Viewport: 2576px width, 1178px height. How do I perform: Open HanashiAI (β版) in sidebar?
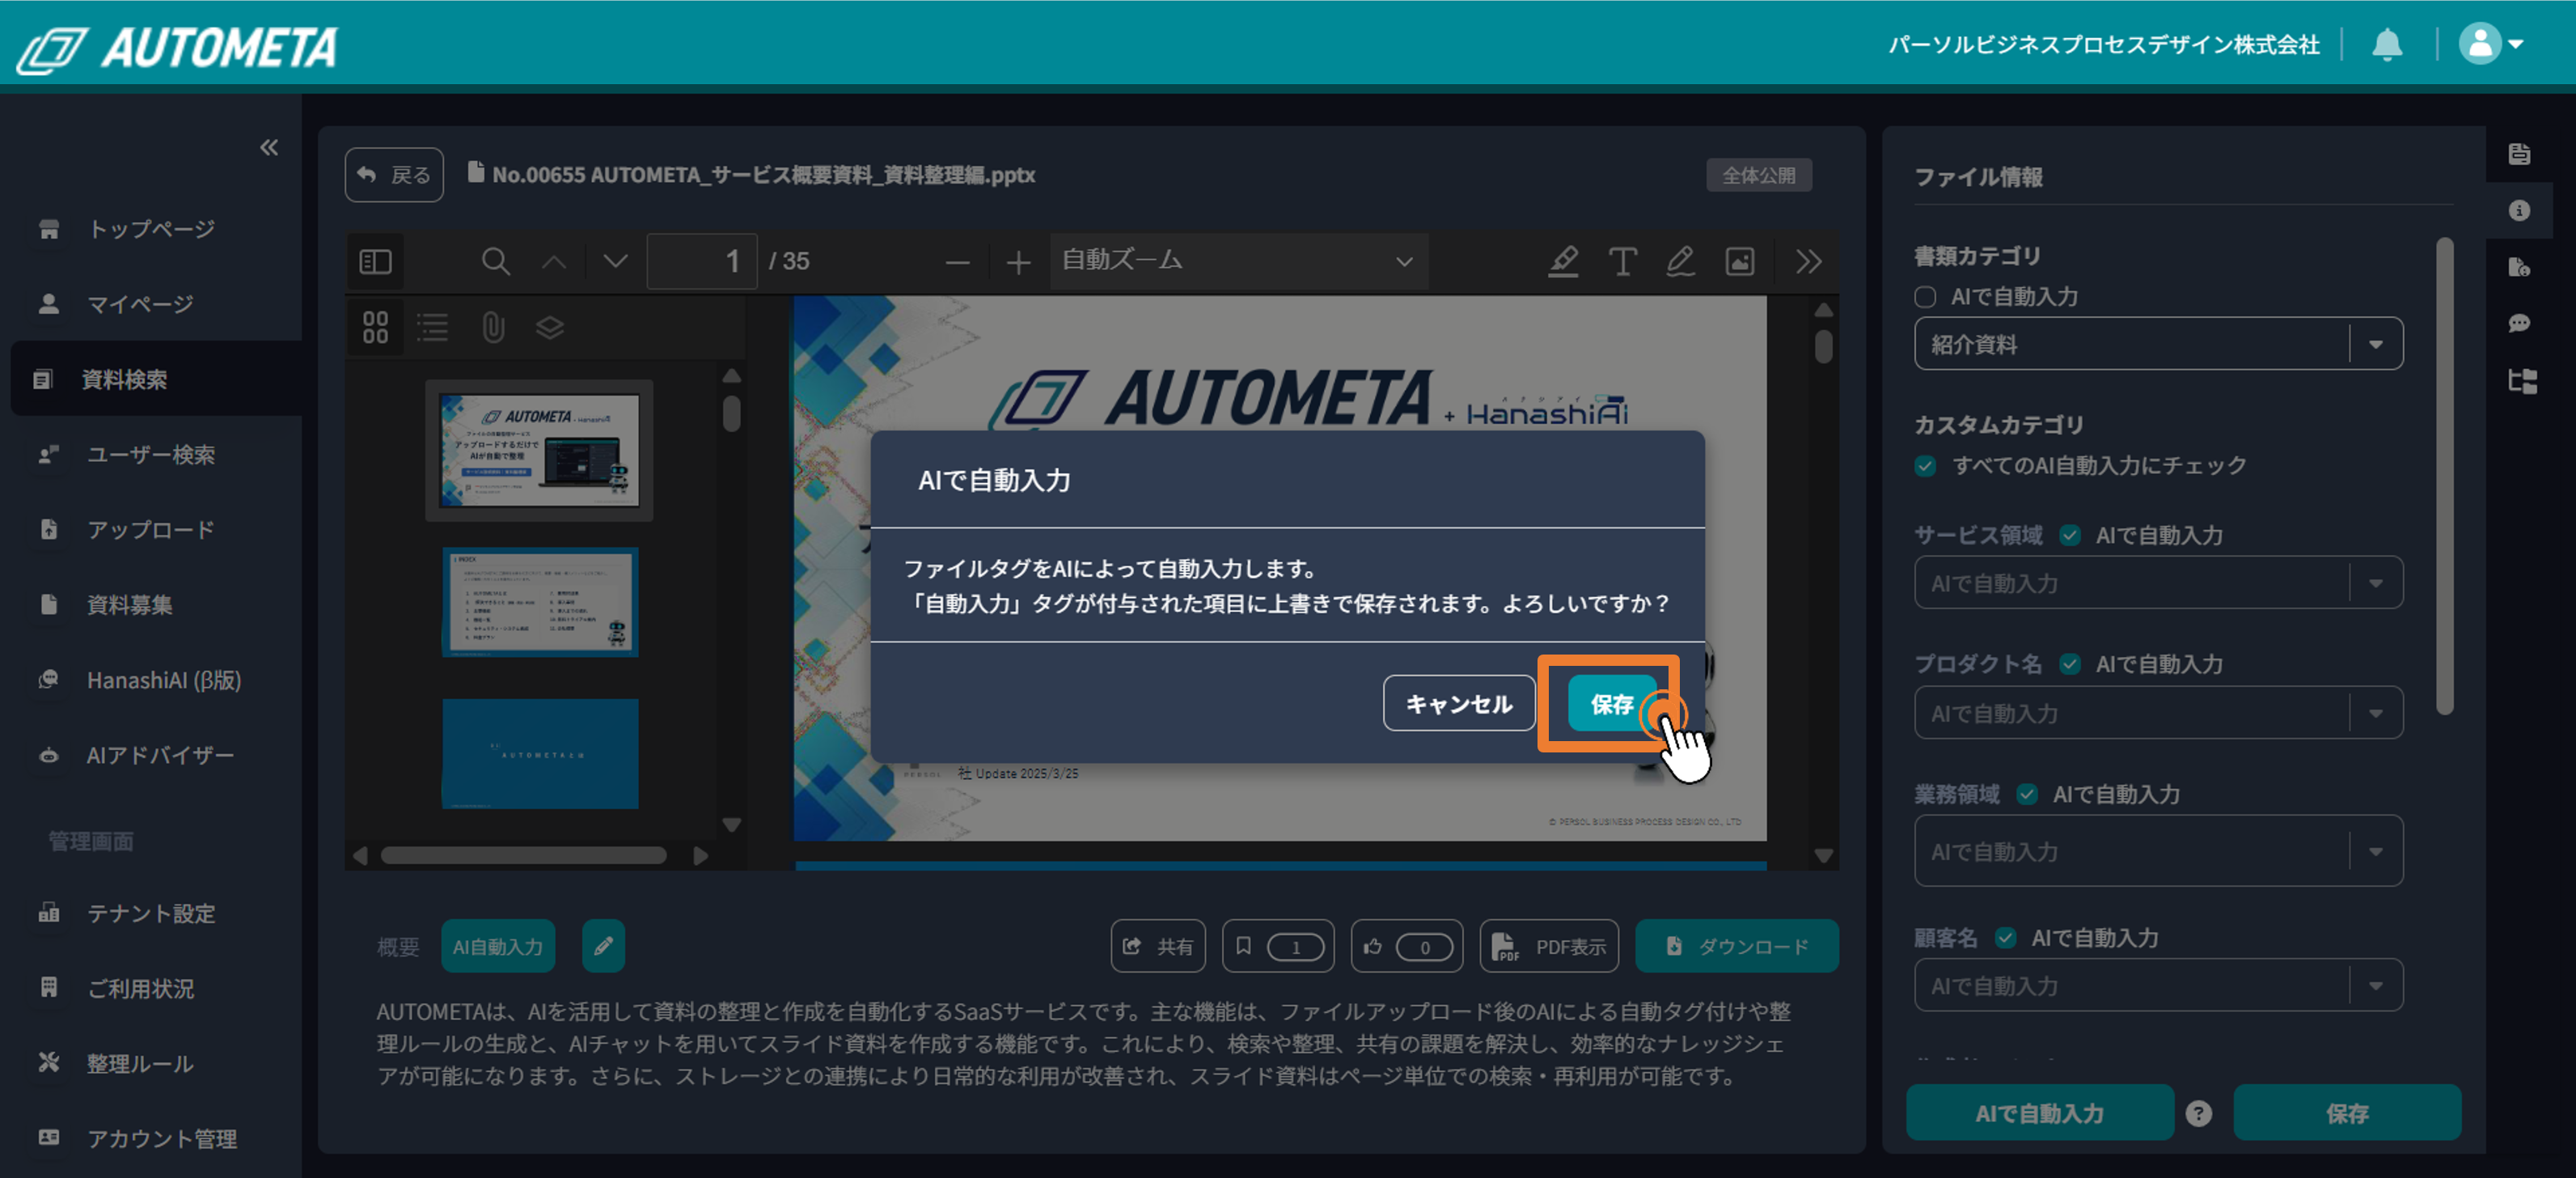tap(151, 680)
